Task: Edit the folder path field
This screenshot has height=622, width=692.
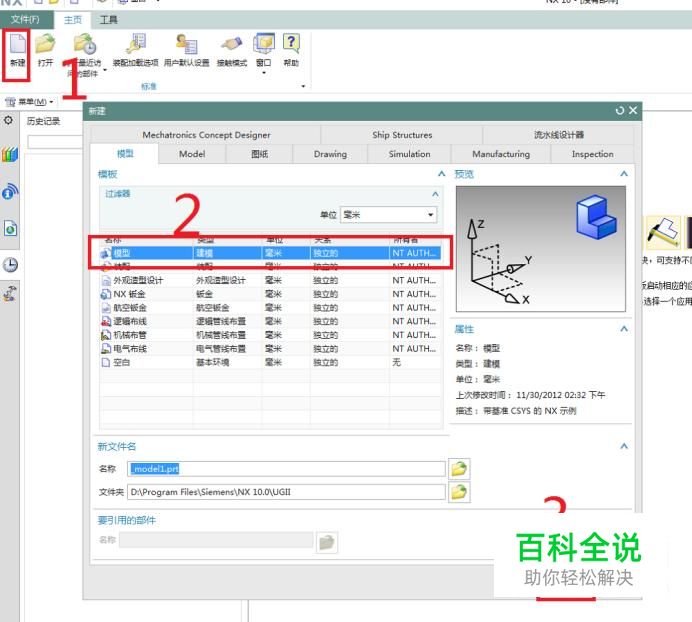Action: coord(286,492)
